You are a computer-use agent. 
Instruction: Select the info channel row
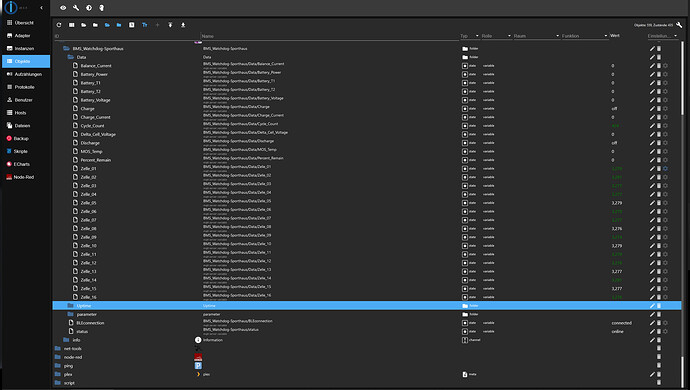tap(367, 340)
